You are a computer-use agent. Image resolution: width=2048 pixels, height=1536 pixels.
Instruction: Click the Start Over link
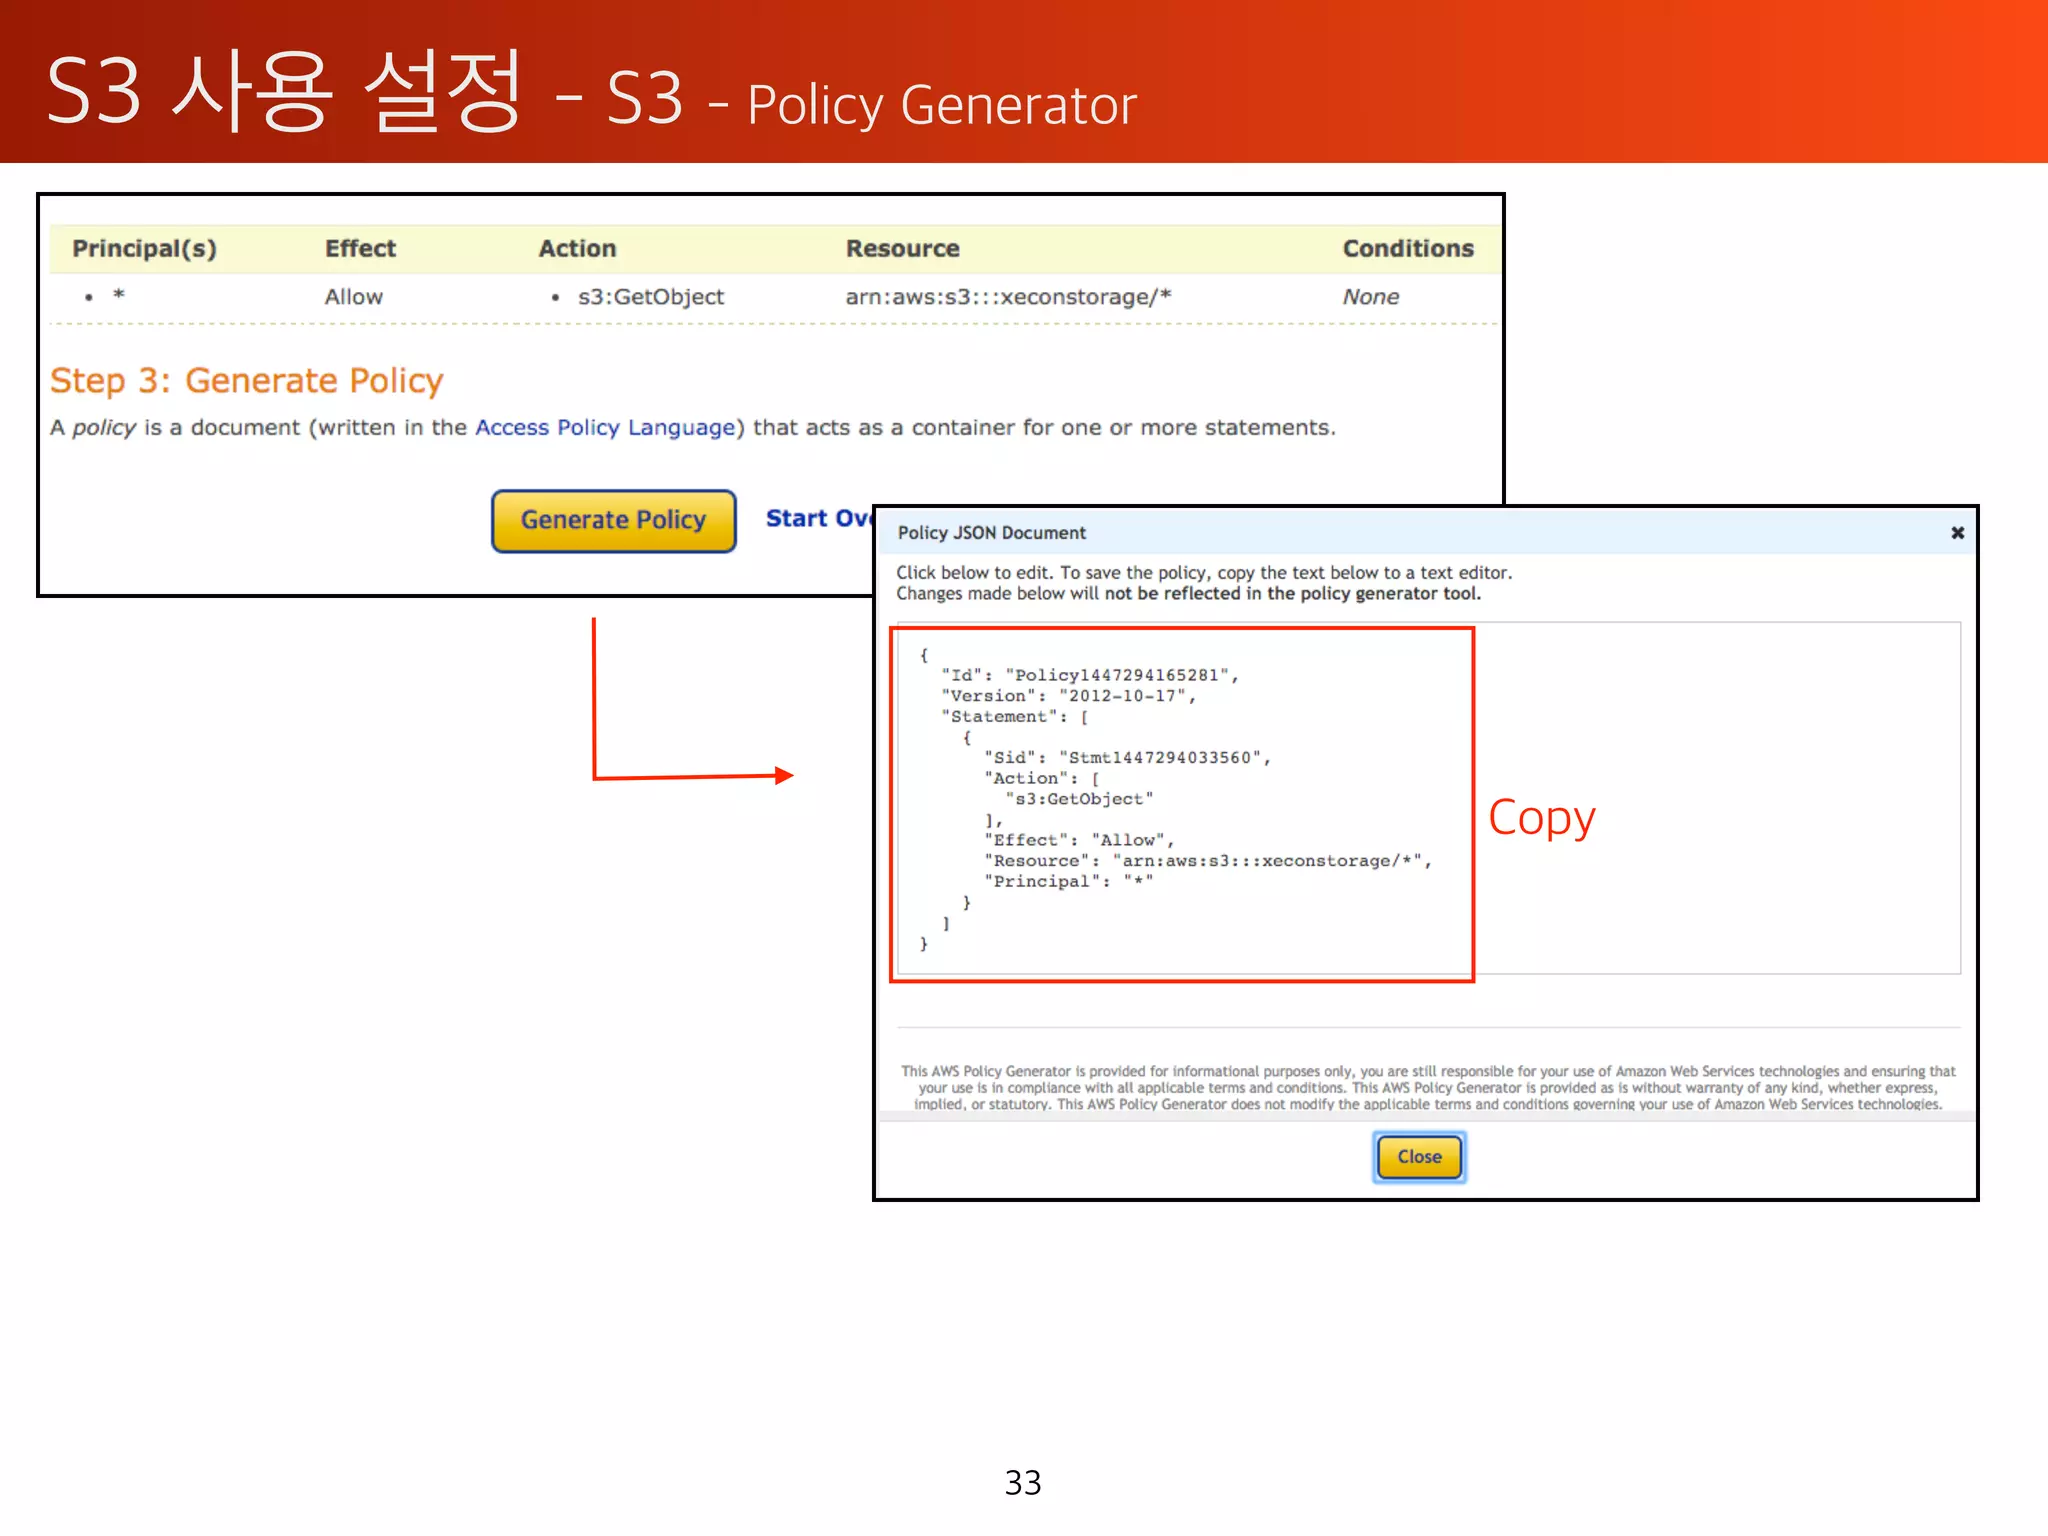(x=819, y=518)
